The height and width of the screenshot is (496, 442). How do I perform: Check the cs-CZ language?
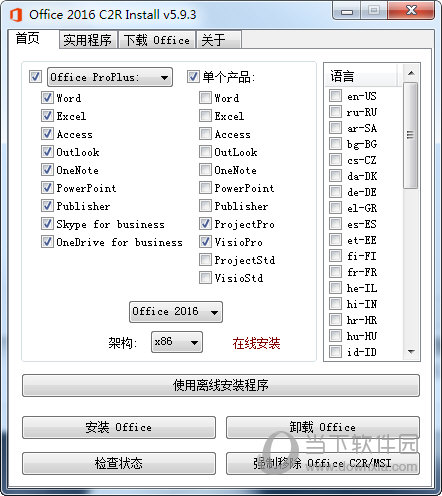point(335,159)
